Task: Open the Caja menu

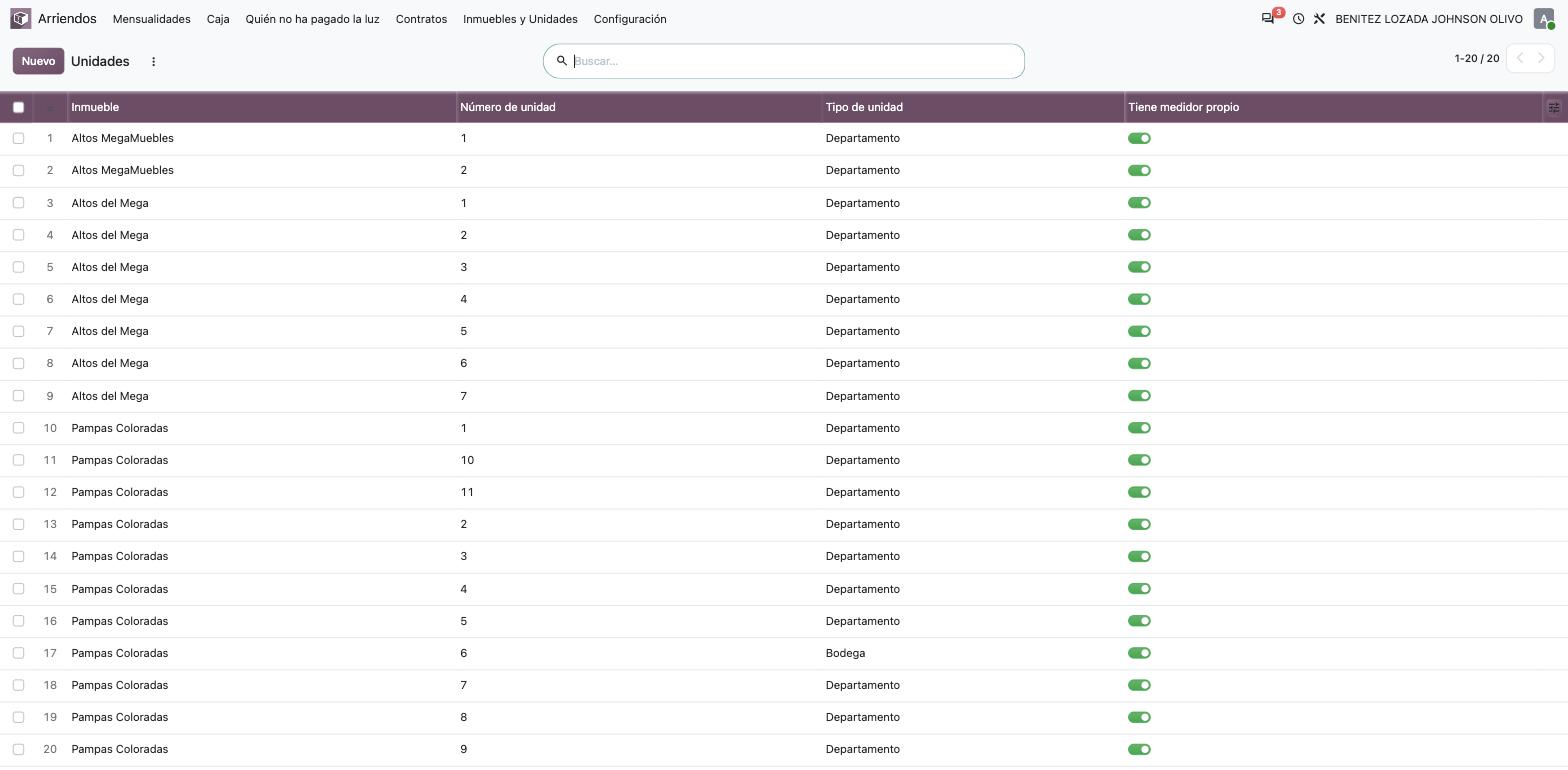Action: point(218,19)
